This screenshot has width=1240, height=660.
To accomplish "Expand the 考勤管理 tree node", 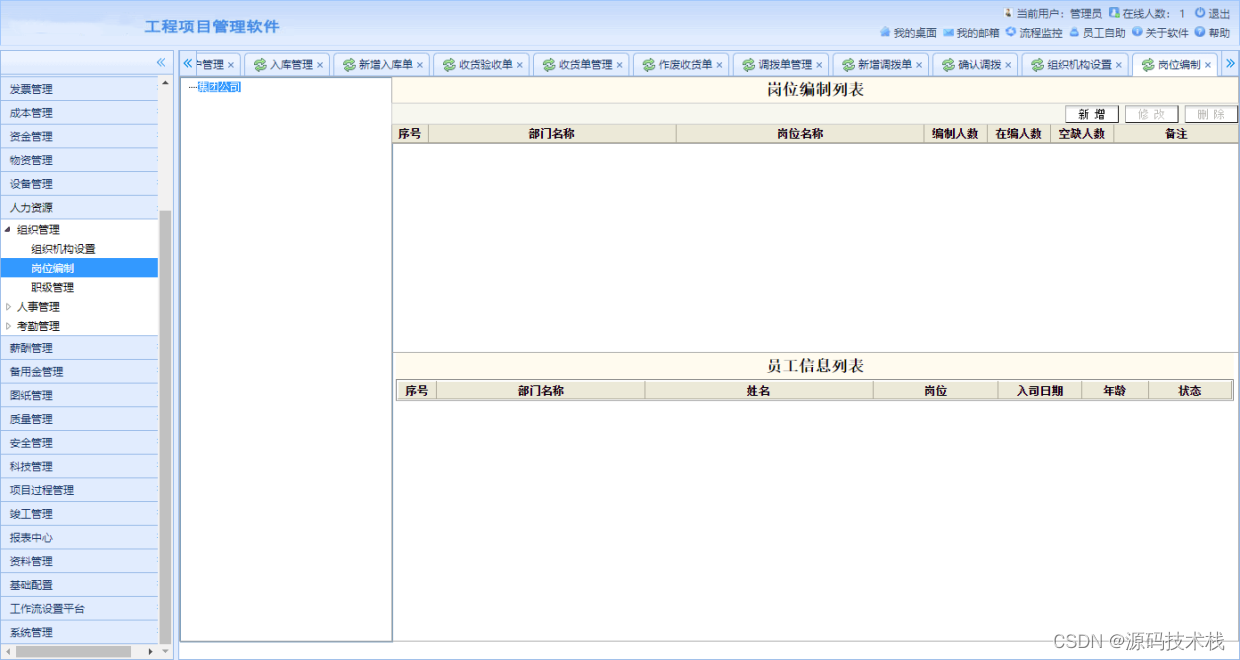I will click(9, 326).
